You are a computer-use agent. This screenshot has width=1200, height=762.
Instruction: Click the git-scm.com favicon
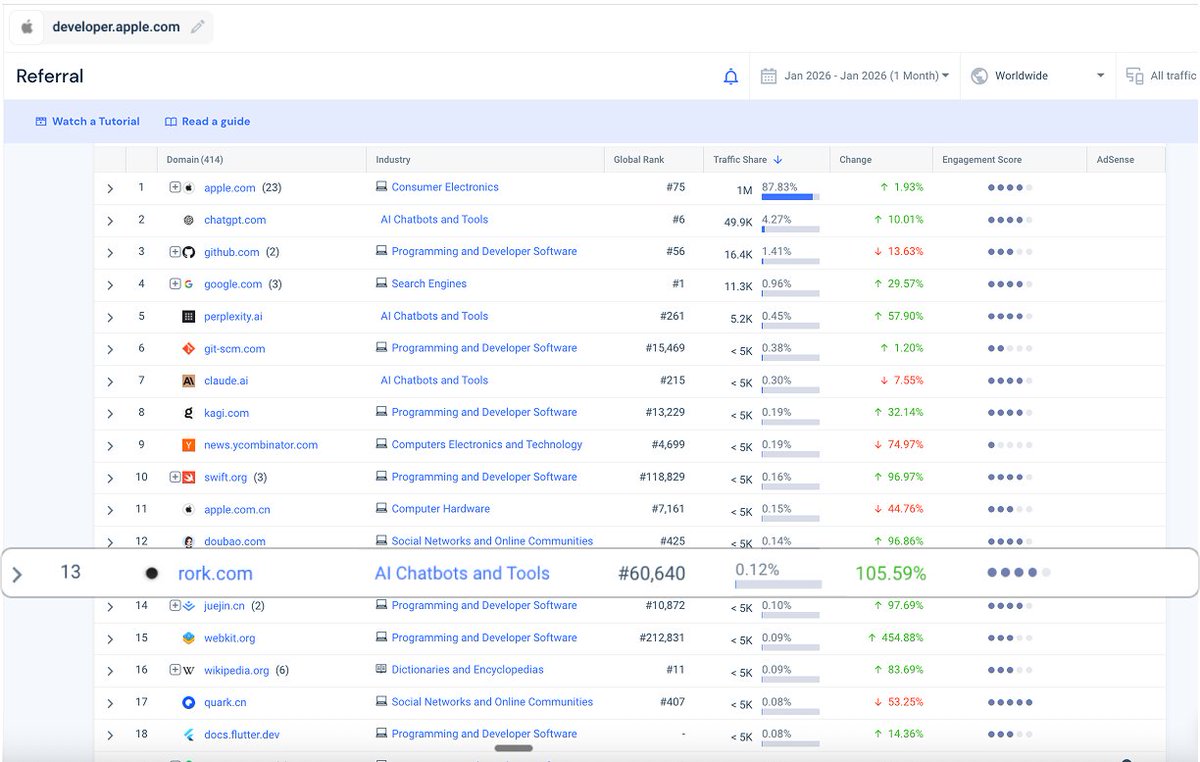click(188, 349)
